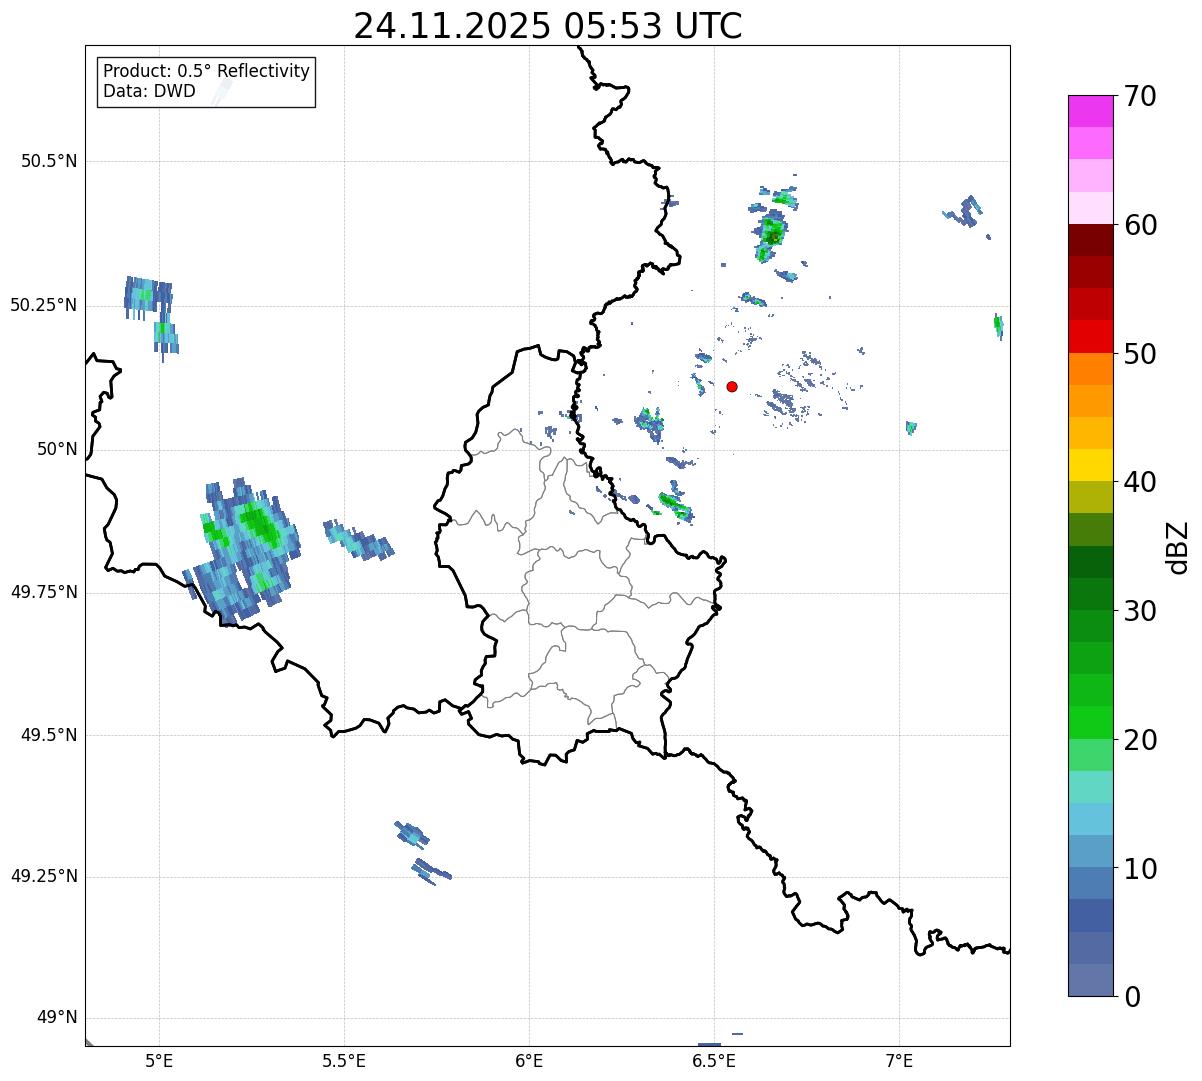Viewport: 1202px width, 1081px height.
Task: Click the large radar echo near 5.25°E 49.85°N
Action: pos(243,549)
